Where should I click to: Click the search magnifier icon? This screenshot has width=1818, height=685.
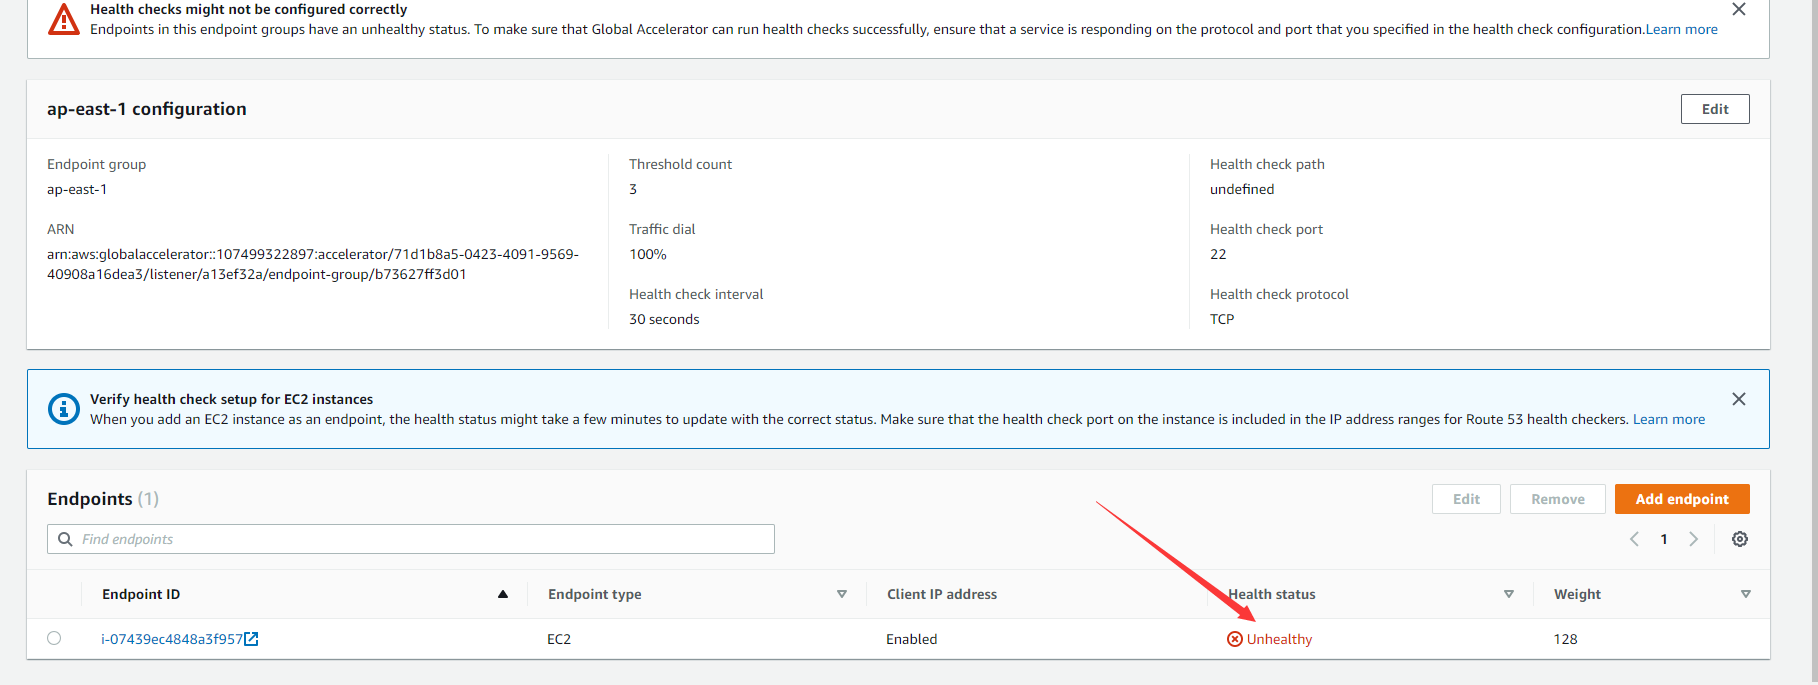coord(65,539)
